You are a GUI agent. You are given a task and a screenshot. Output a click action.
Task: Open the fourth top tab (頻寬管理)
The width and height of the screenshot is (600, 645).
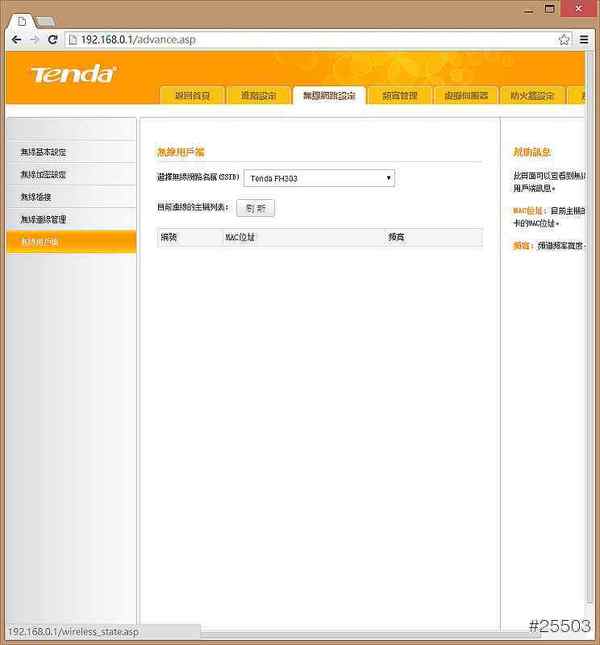click(x=399, y=95)
